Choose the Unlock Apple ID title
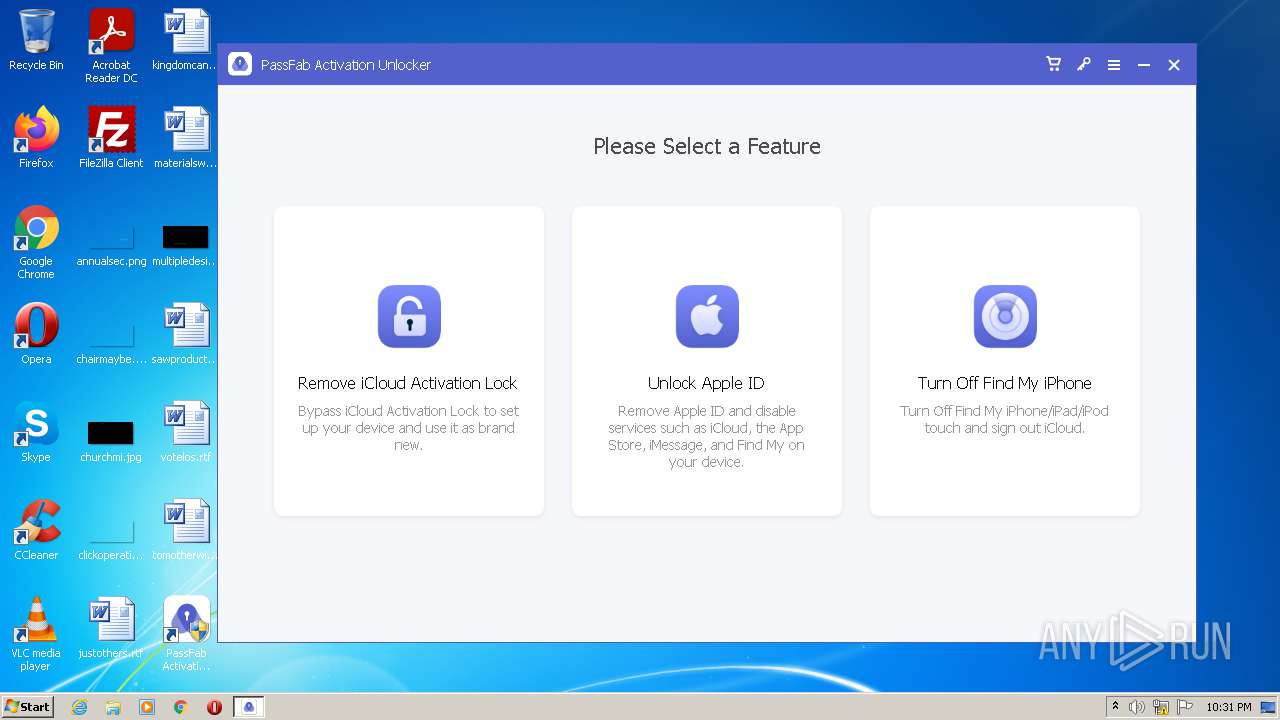 click(x=706, y=383)
